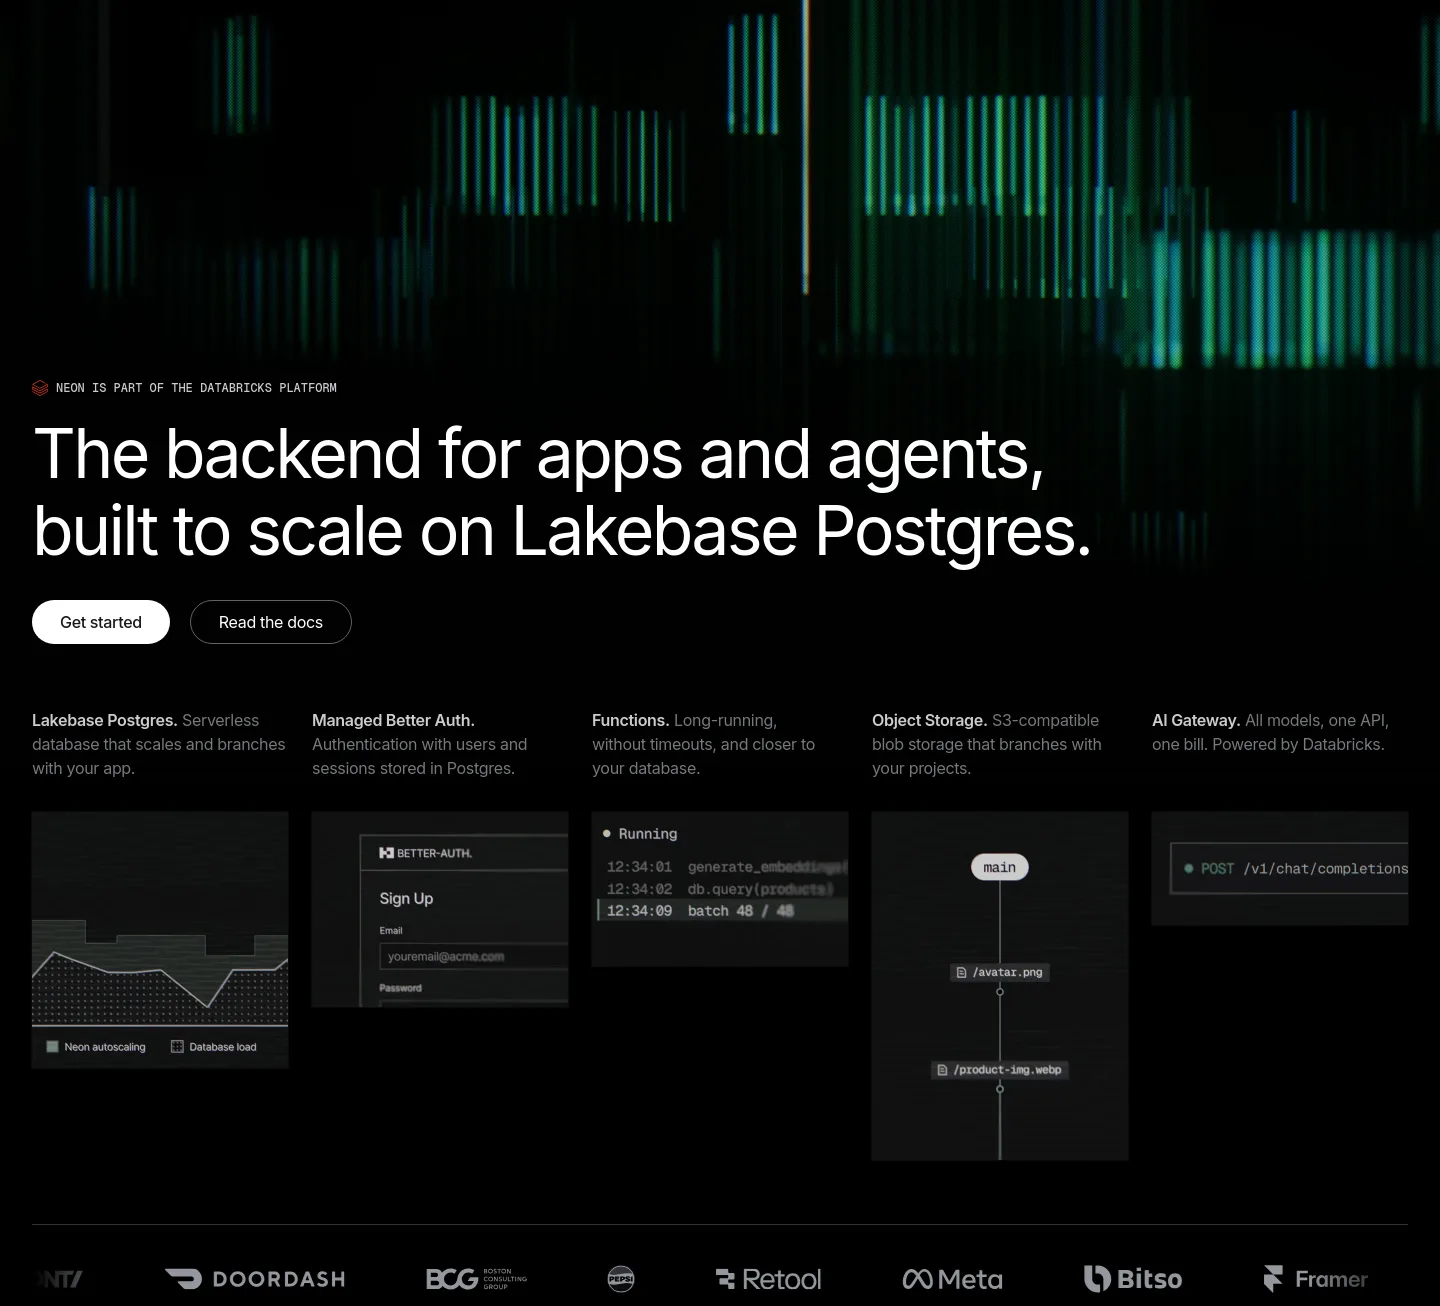1440x1306 pixels.
Task: Click the Get started button
Action: tap(101, 622)
